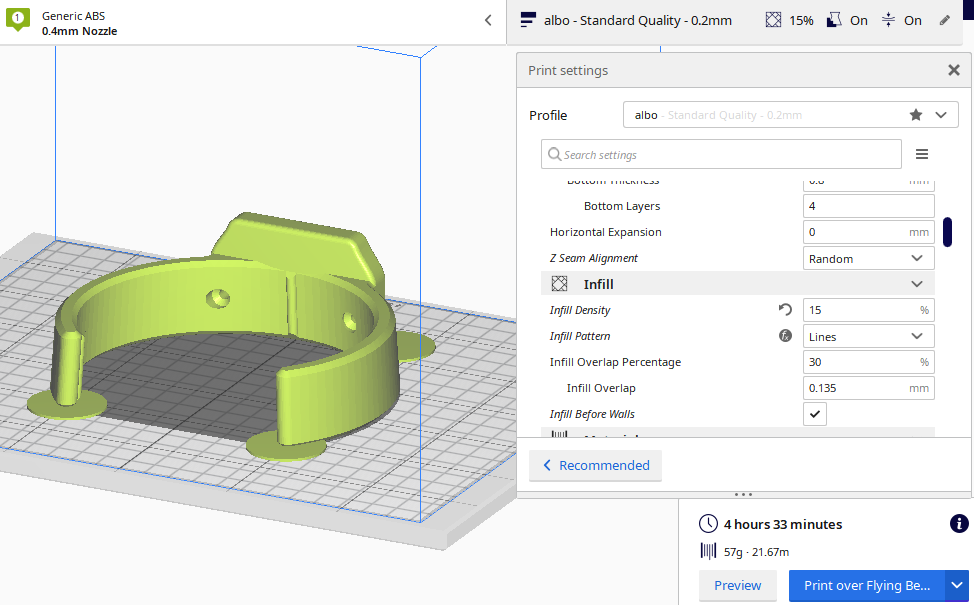974x605 pixels.
Task: Open the Infill Pattern dropdown
Action: (868, 336)
